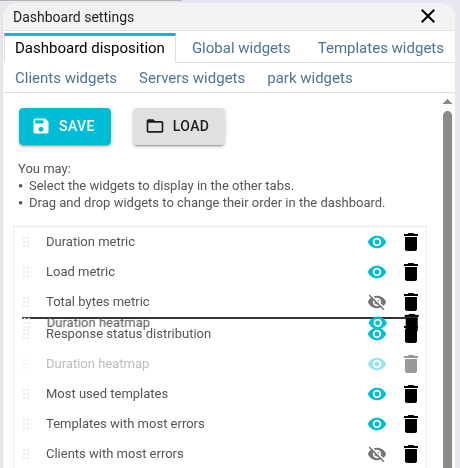The height and width of the screenshot is (468, 460).
Task: Toggle visibility of Load metric widget
Action: [377, 272]
